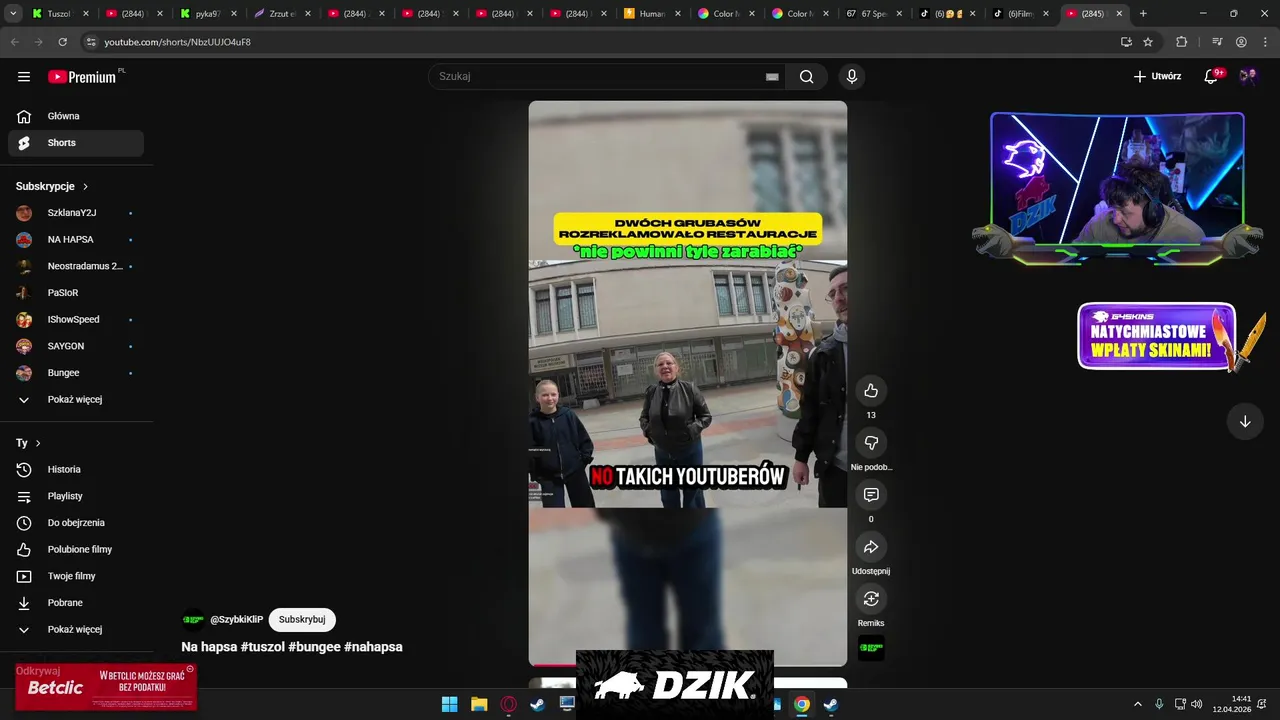Expand Pokaż więcej below Pobrane
This screenshot has height=720, width=1280.
[x=76, y=629]
